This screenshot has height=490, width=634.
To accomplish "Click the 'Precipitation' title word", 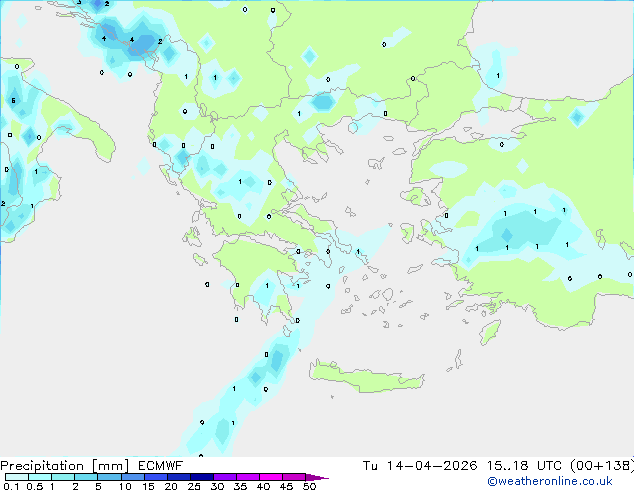I will (x=42, y=466).
